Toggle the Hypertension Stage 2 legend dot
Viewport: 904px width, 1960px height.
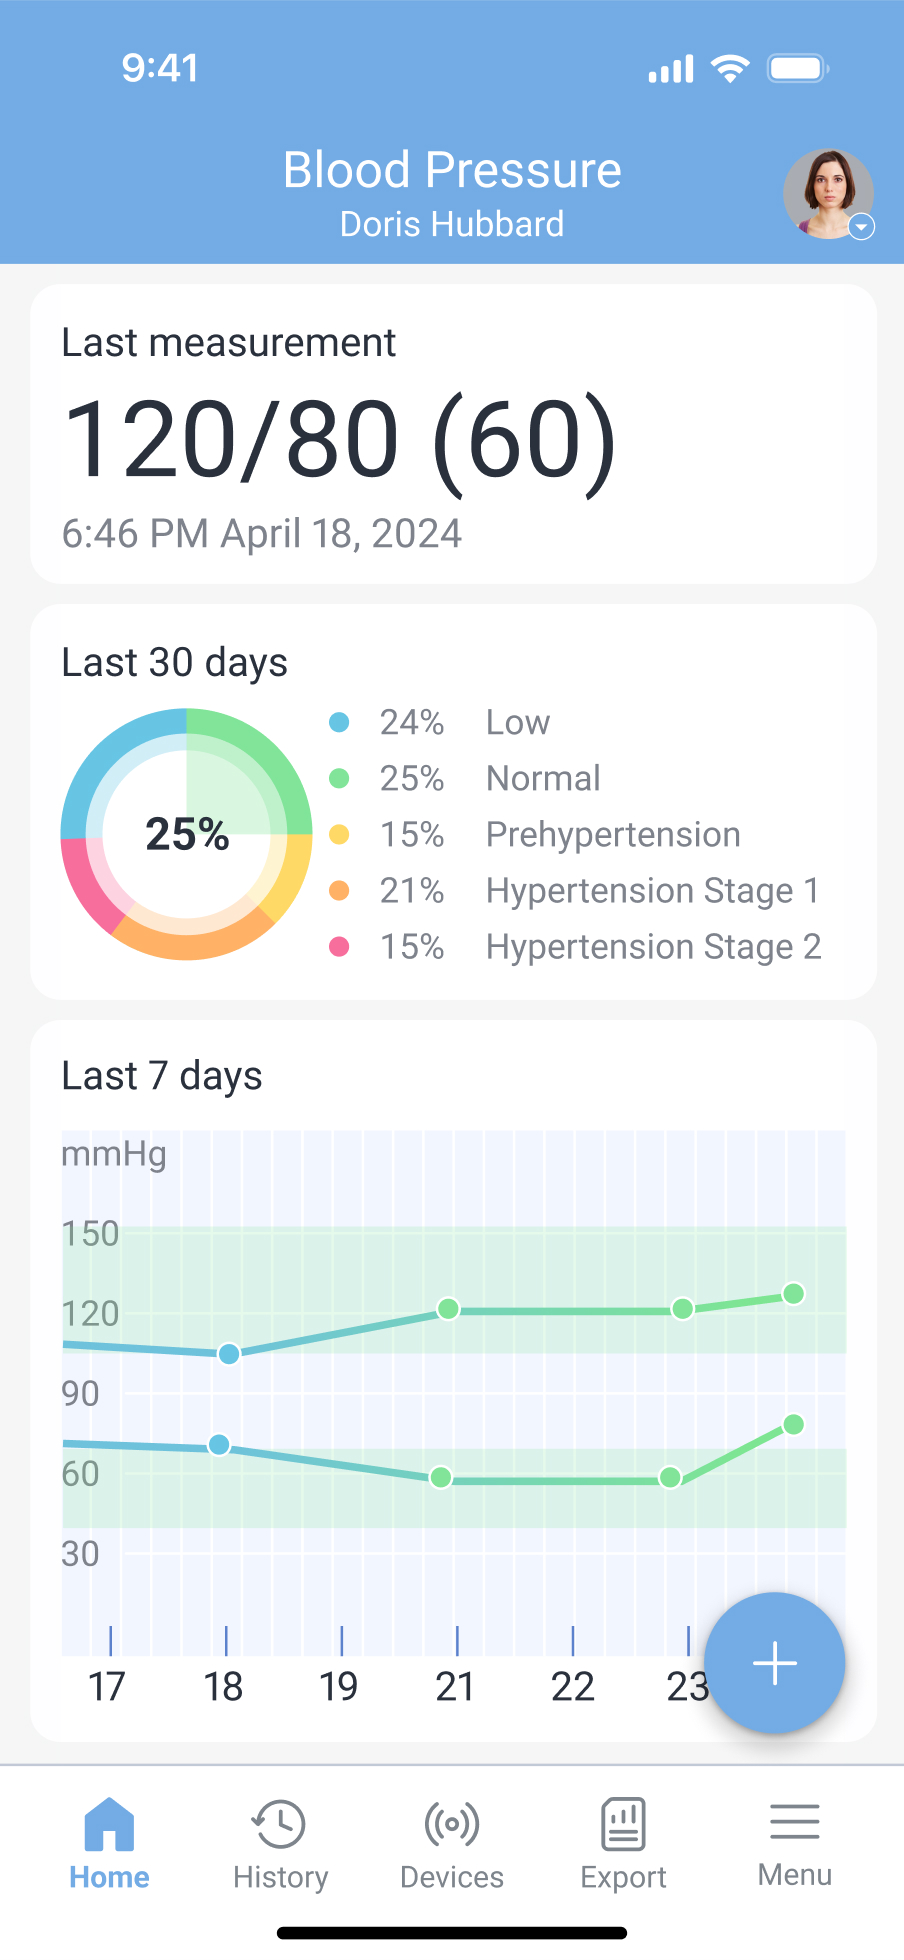pos(340,946)
